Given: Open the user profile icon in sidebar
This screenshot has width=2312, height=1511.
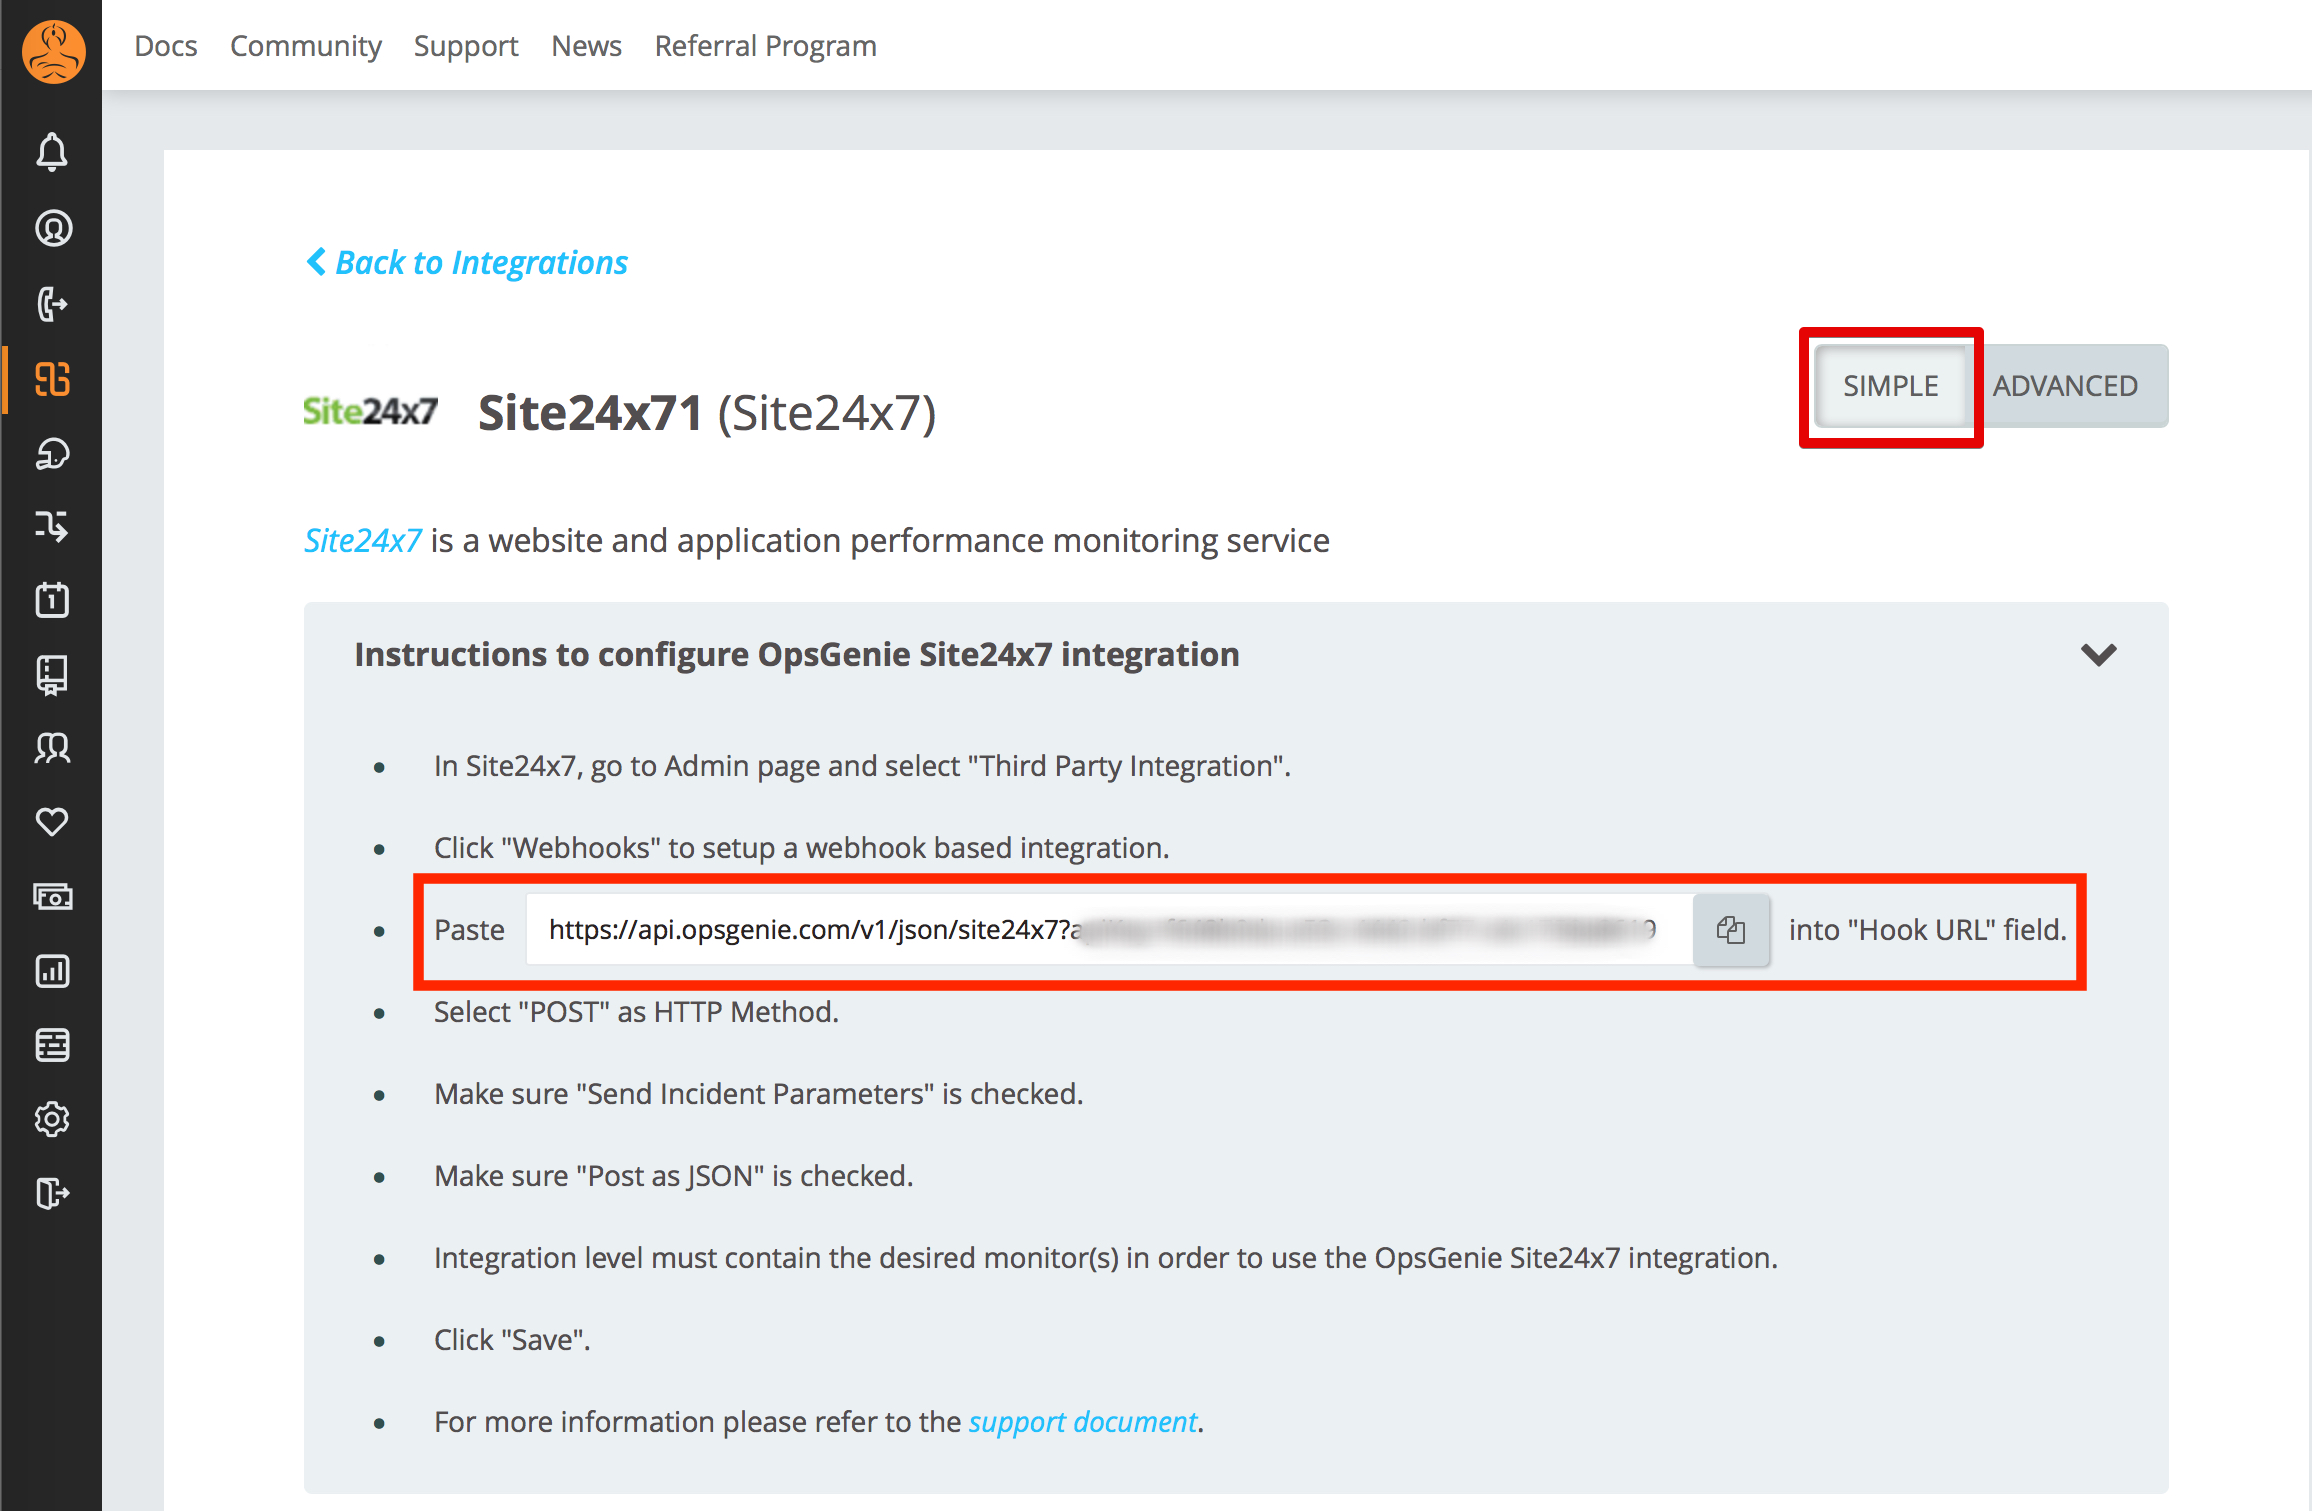Looking at the screenshot, I should [x=52, y=228].
